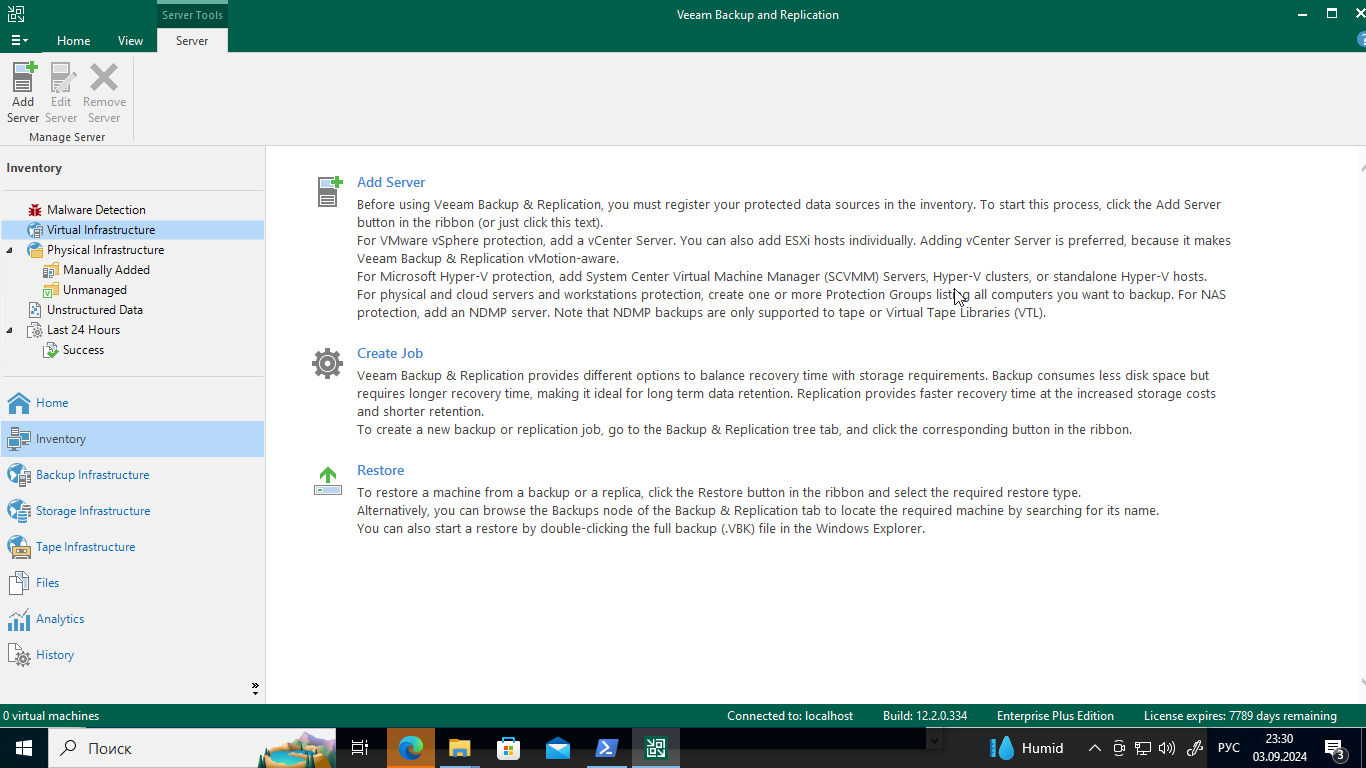Select Malware Detection in inventory tree

[96, 210]
